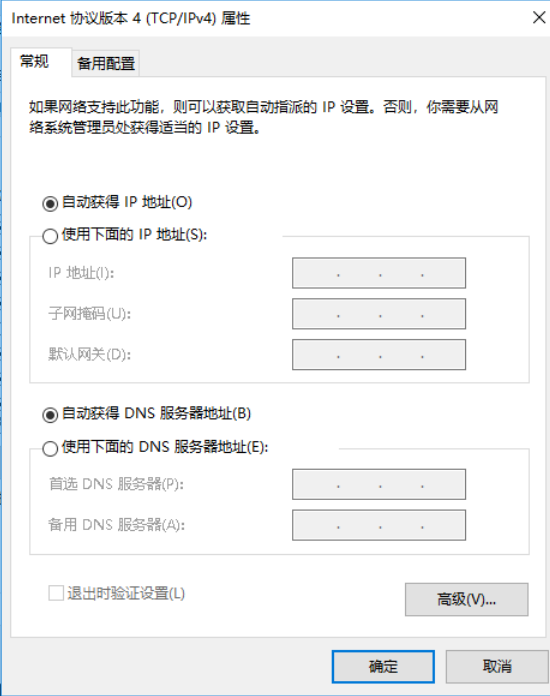
Task: Click the 默认网关 address field
Action: pyautogui.click(x=379, y=355)
